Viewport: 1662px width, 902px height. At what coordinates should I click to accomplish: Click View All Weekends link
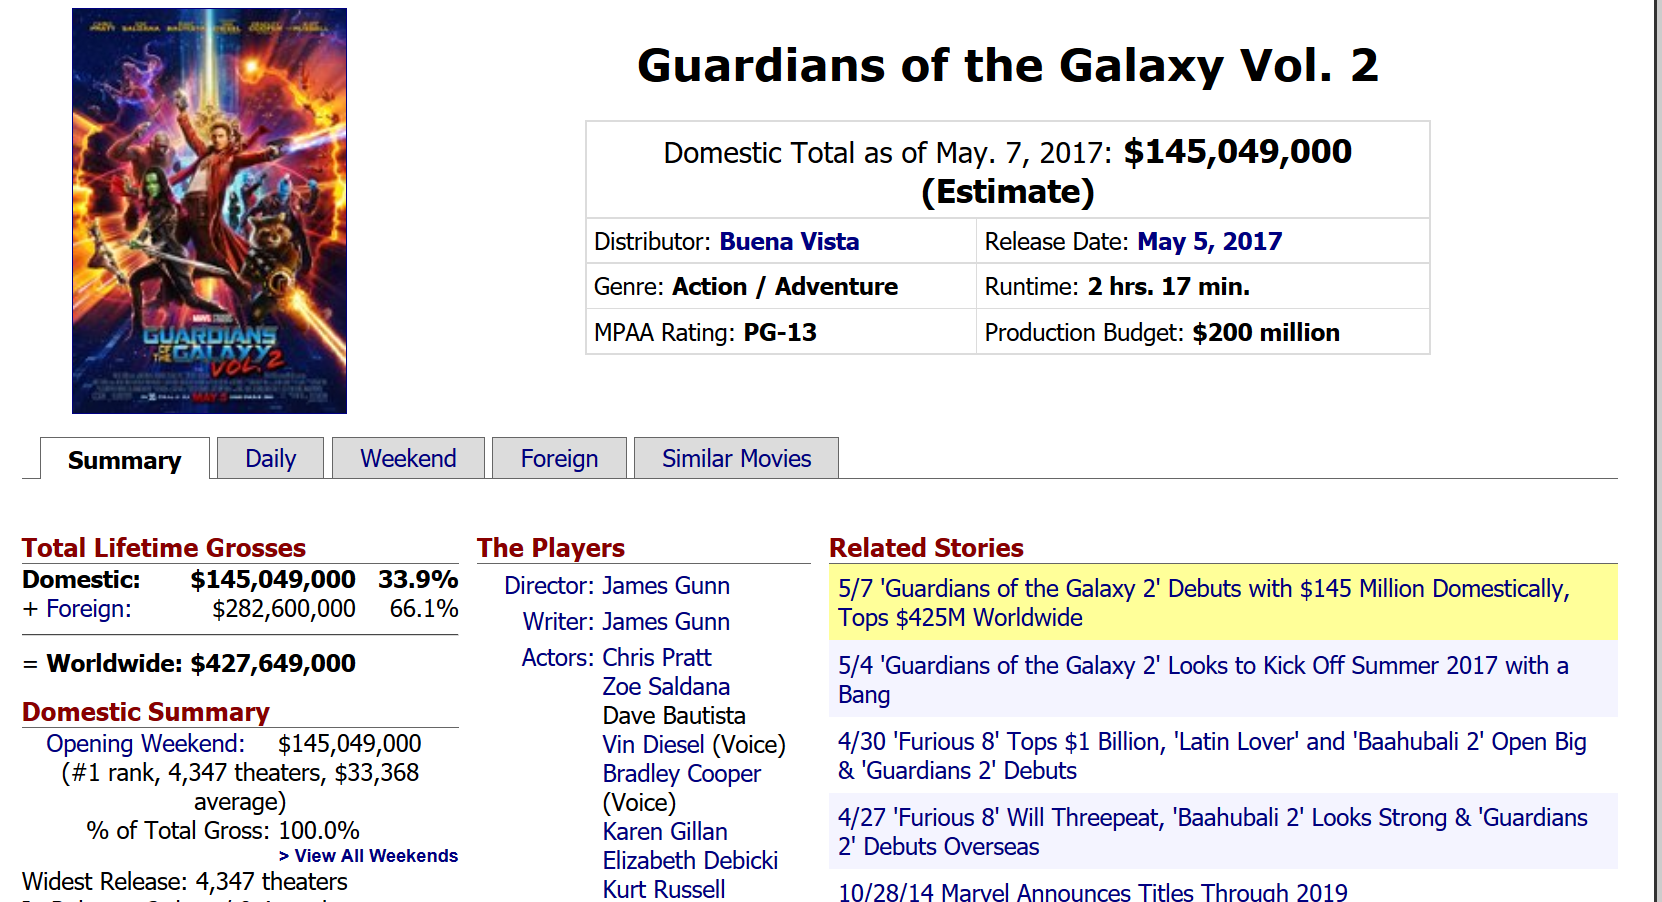369,856
